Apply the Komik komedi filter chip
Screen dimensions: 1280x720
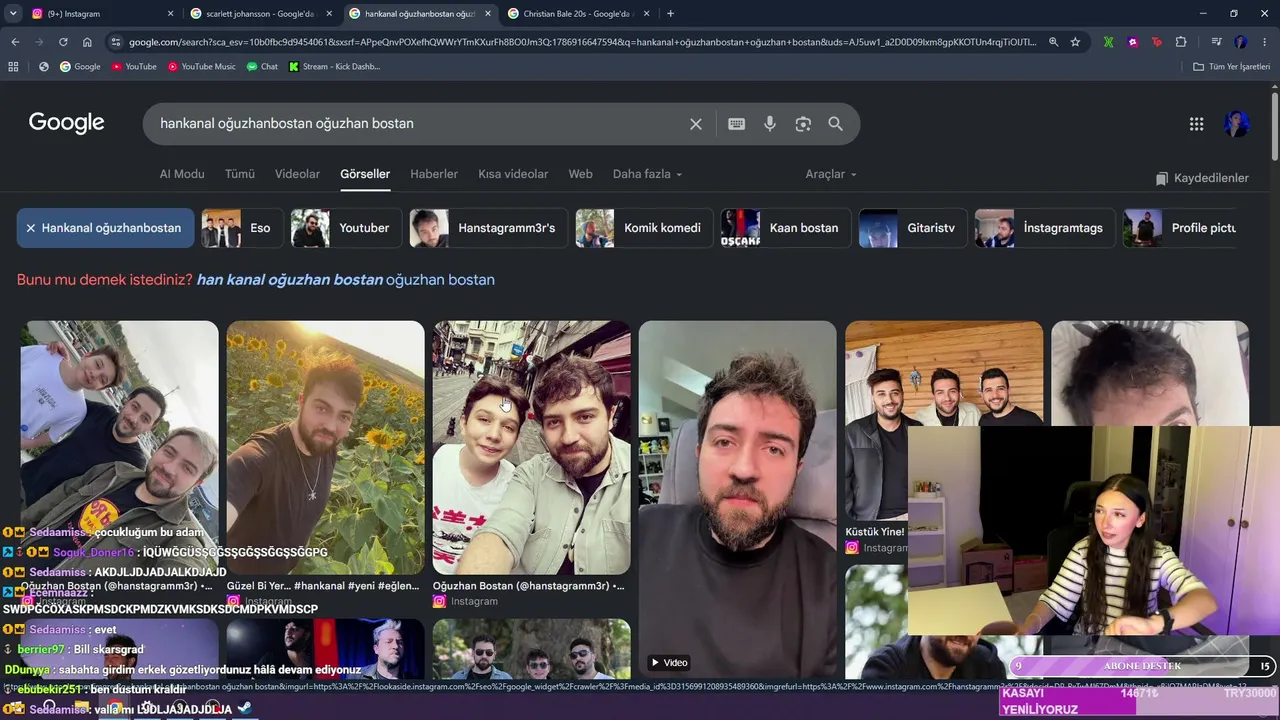pos(645,228)
